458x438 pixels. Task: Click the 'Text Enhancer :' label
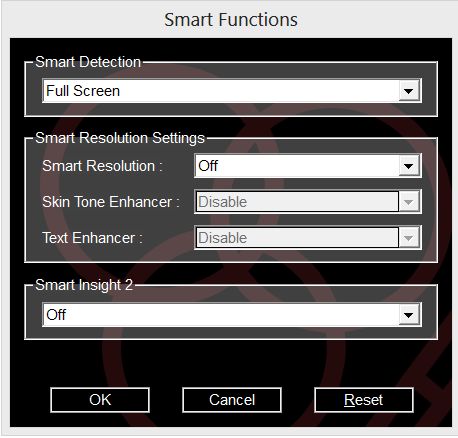tap(93, 238)
